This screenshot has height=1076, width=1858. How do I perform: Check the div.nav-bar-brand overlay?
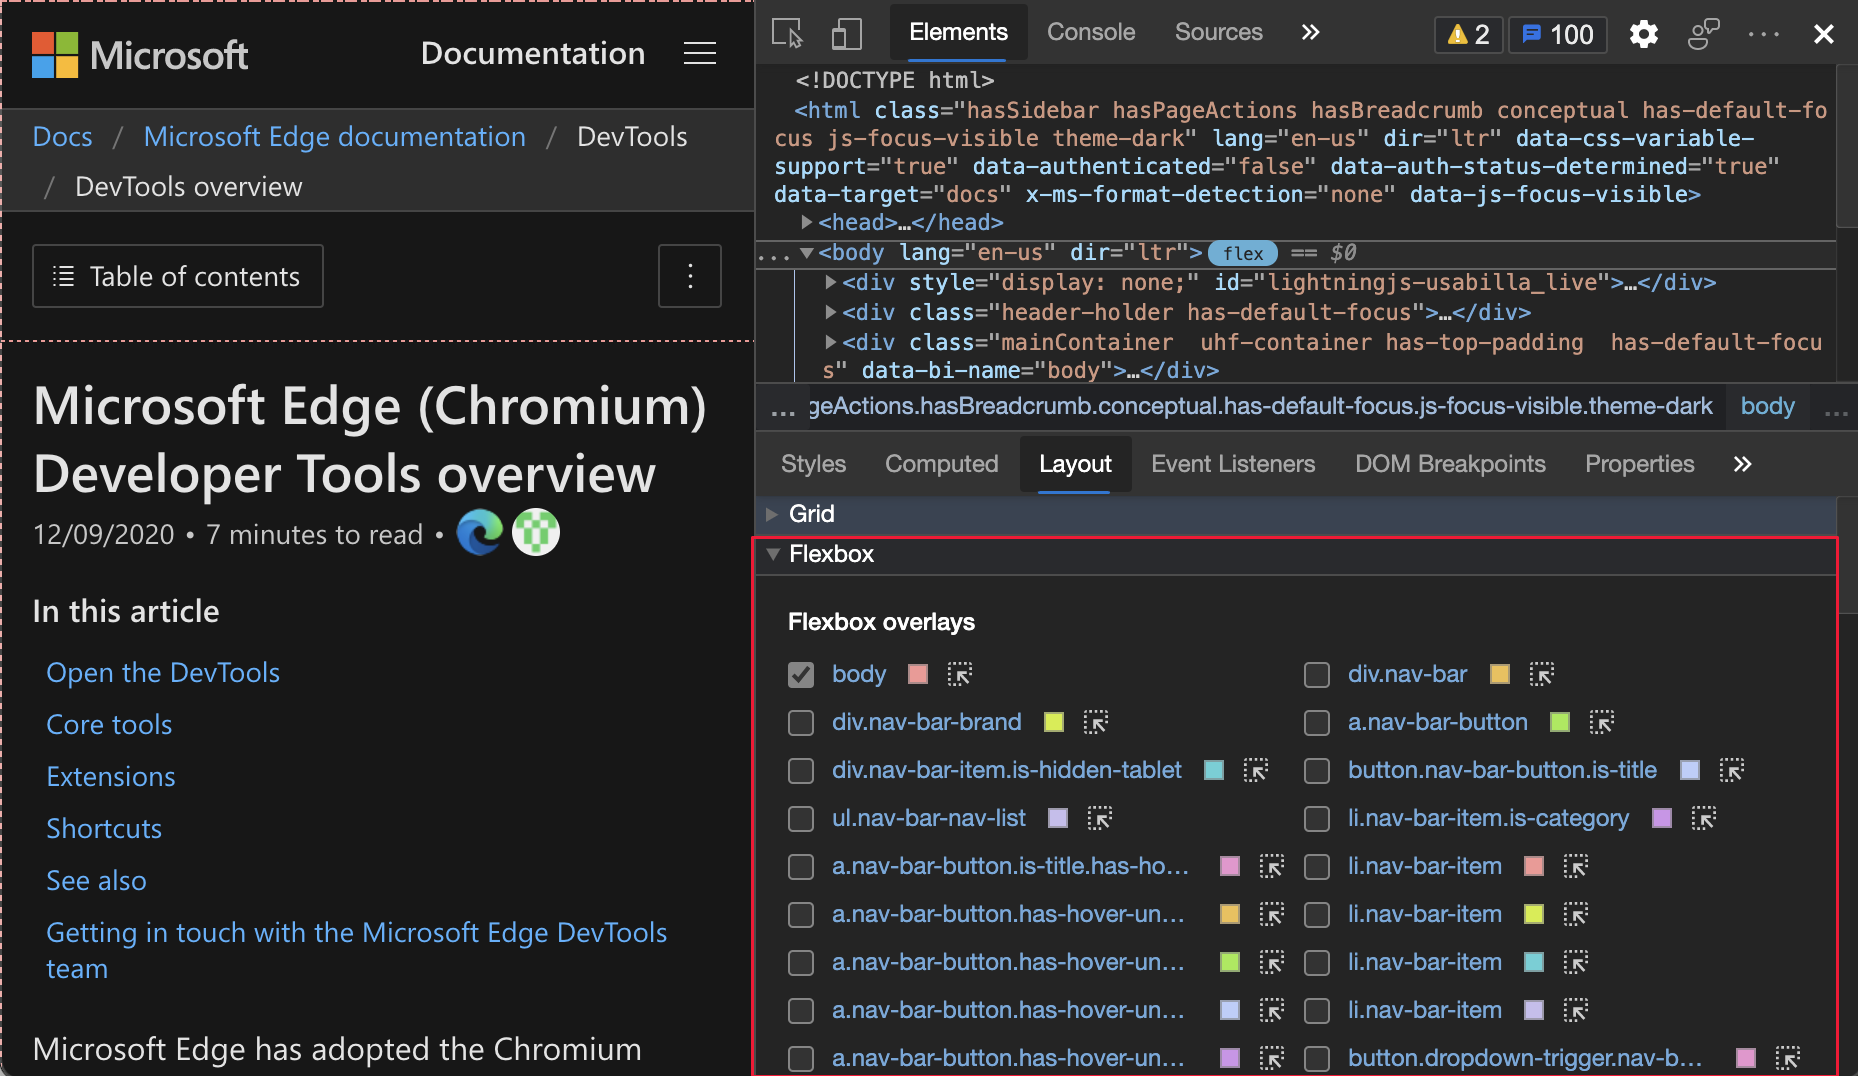(800, 722)
